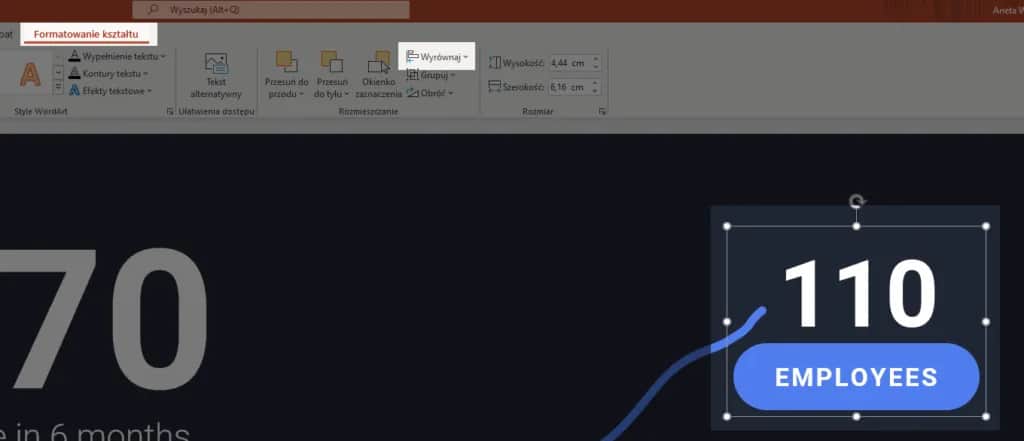Open the Rozmiar size dialog launcher
Image resolution: width=1024 pixels, height=441 pixels.
[602, 112]
